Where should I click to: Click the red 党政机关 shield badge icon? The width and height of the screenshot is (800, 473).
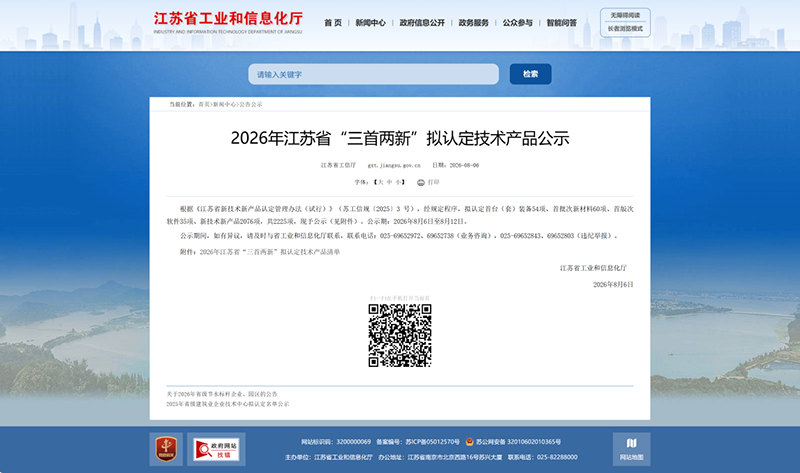coord(166,449)
